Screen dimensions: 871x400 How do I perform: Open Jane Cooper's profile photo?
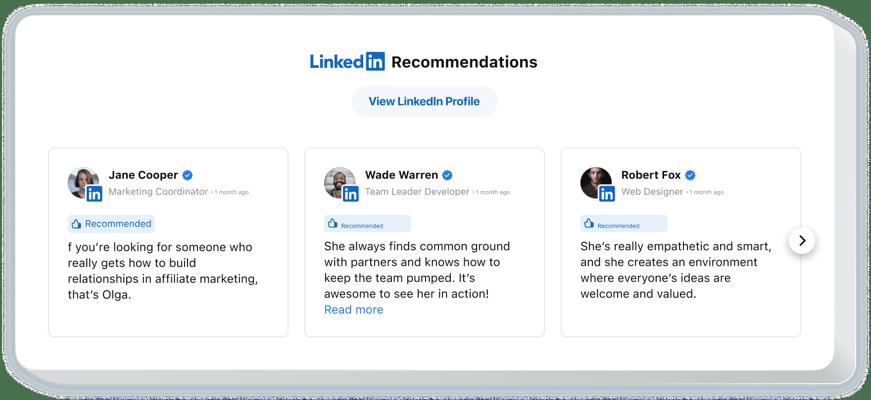pyautogui.click(x=83, y=182)
